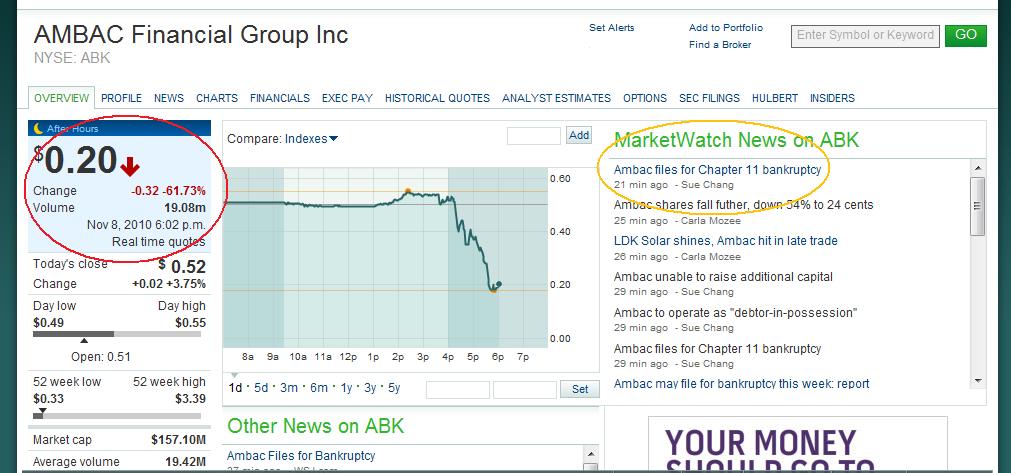Open the Find a Broker link

pos(720,44)
